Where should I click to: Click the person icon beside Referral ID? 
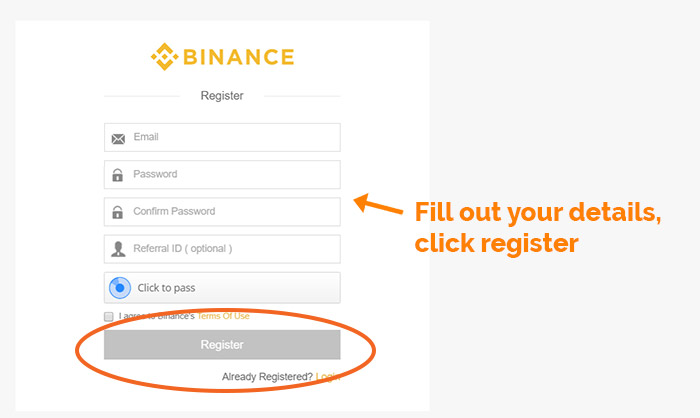tap(118, 249)
